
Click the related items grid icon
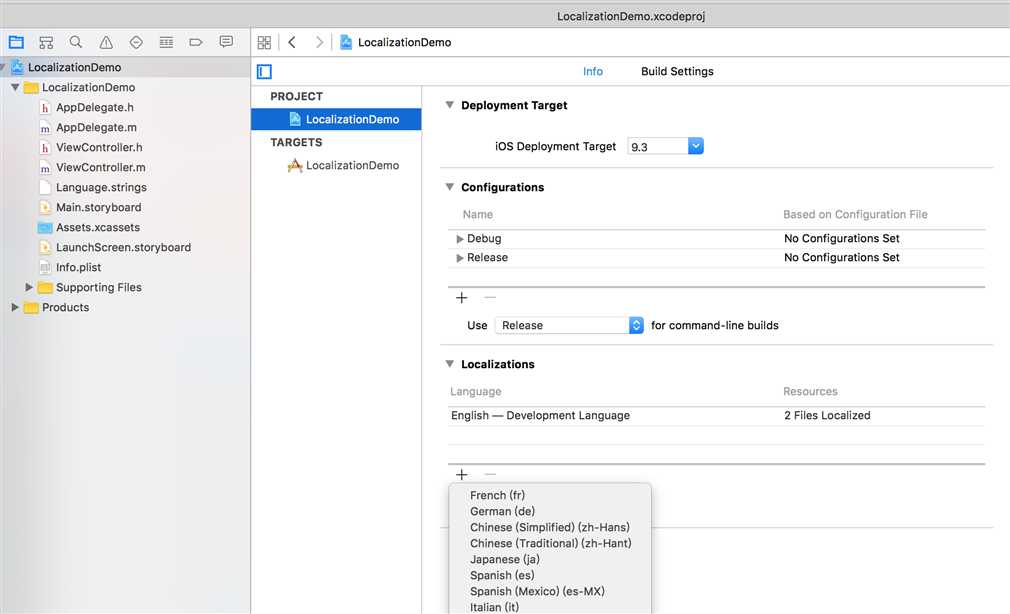coord(264,42)
